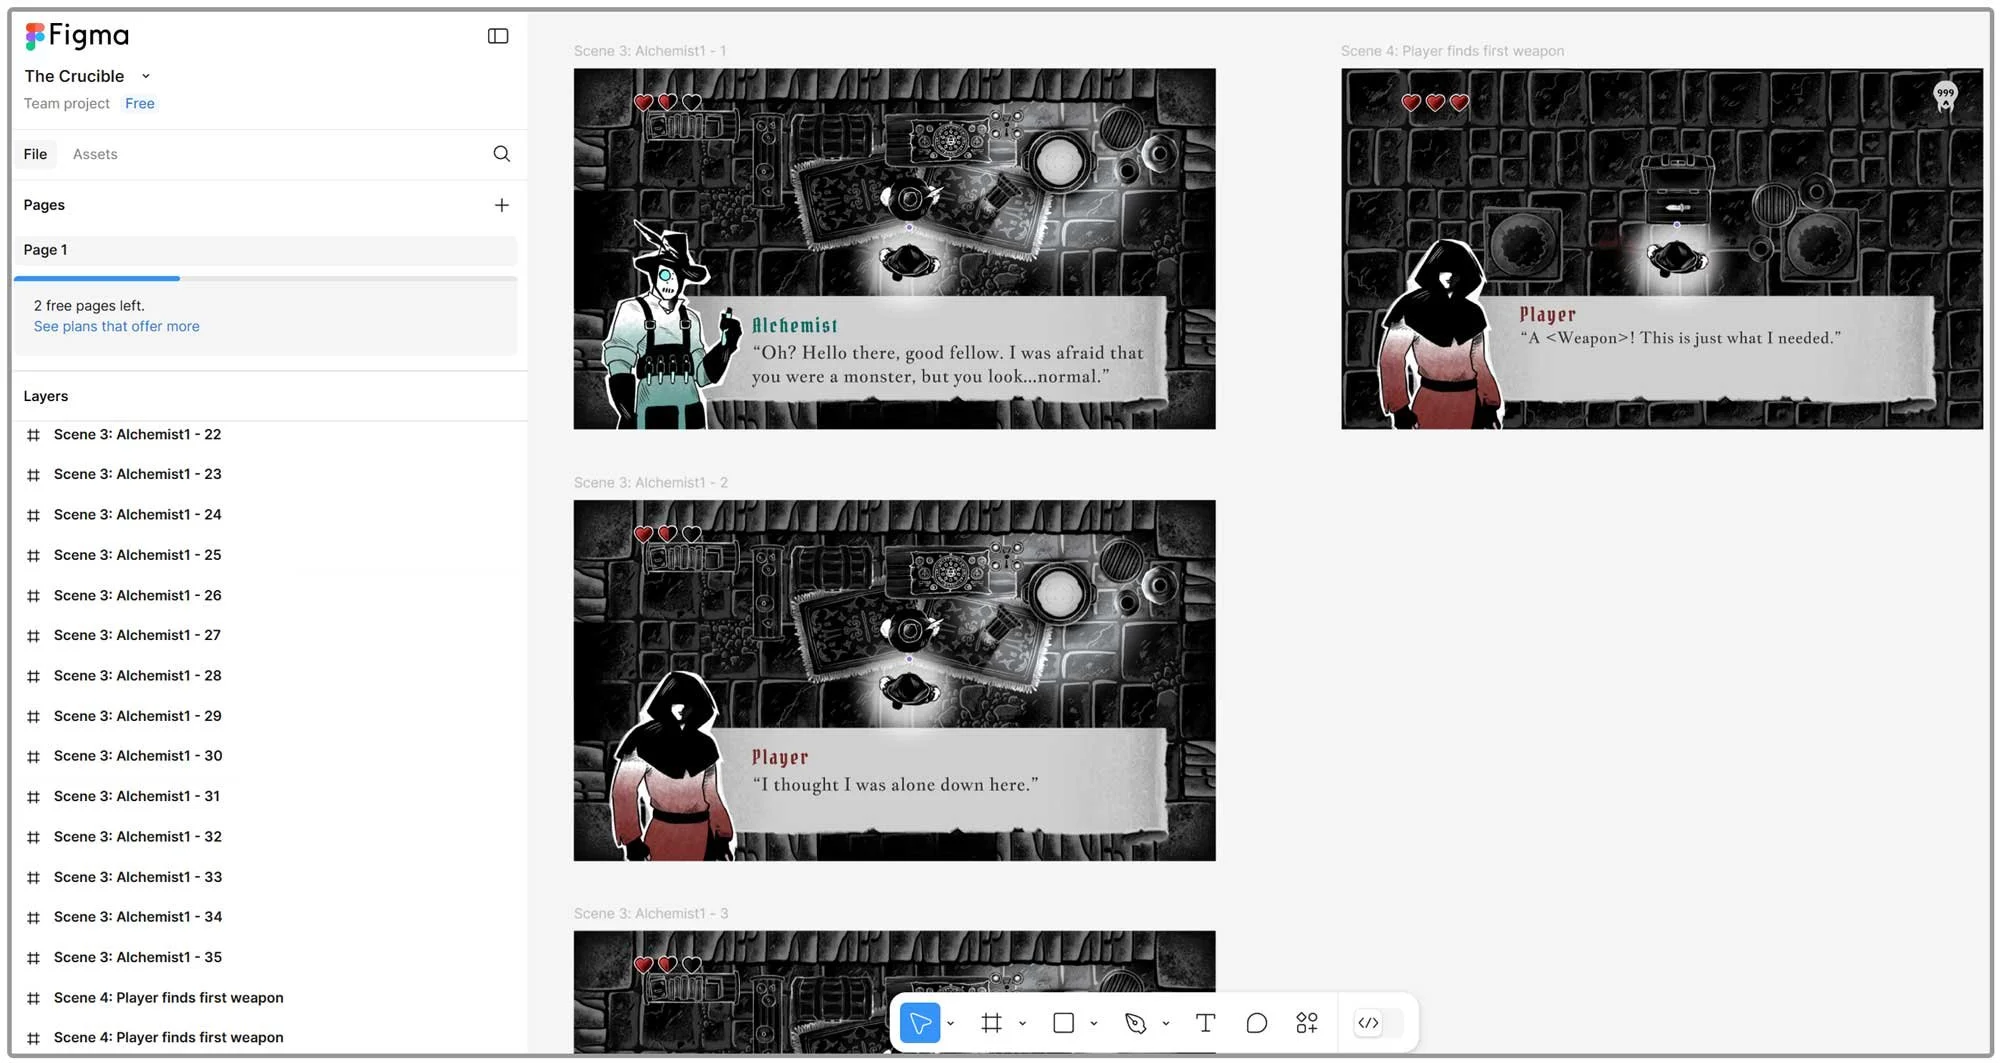
Task: Click the Figma logo icon
Action: (35, 36)
